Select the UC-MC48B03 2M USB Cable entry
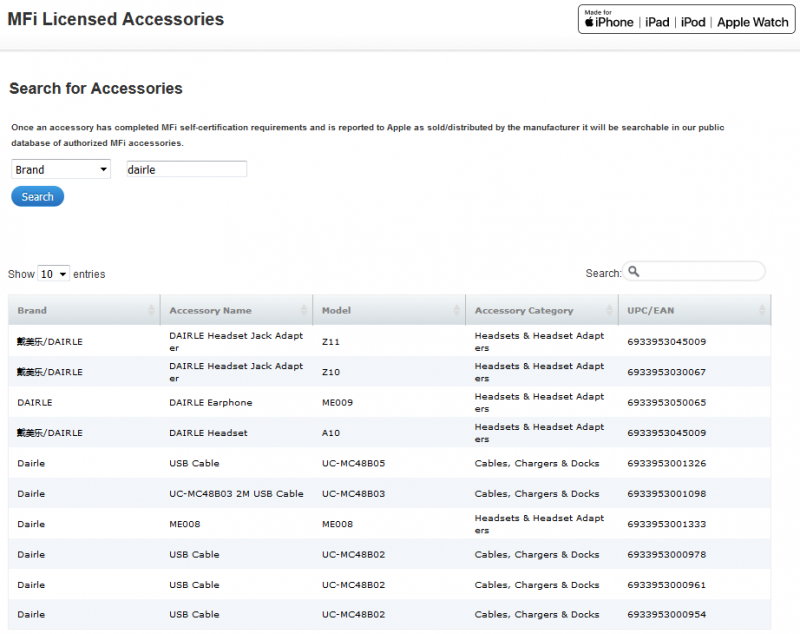The height and width of the screenshot is (634, 800). point(236,494)
